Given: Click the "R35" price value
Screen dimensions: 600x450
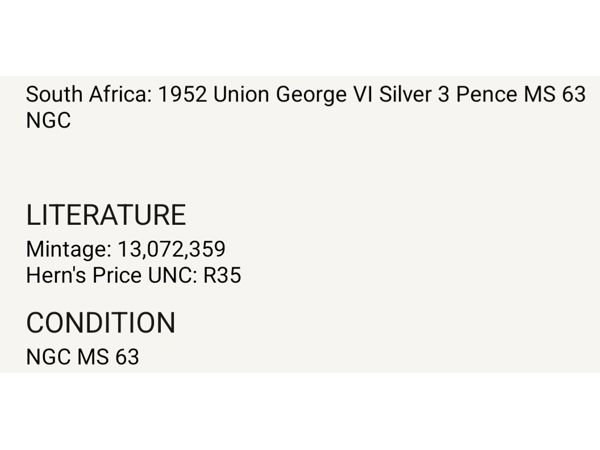Looking at the screenshot, I should pos(222,275).
